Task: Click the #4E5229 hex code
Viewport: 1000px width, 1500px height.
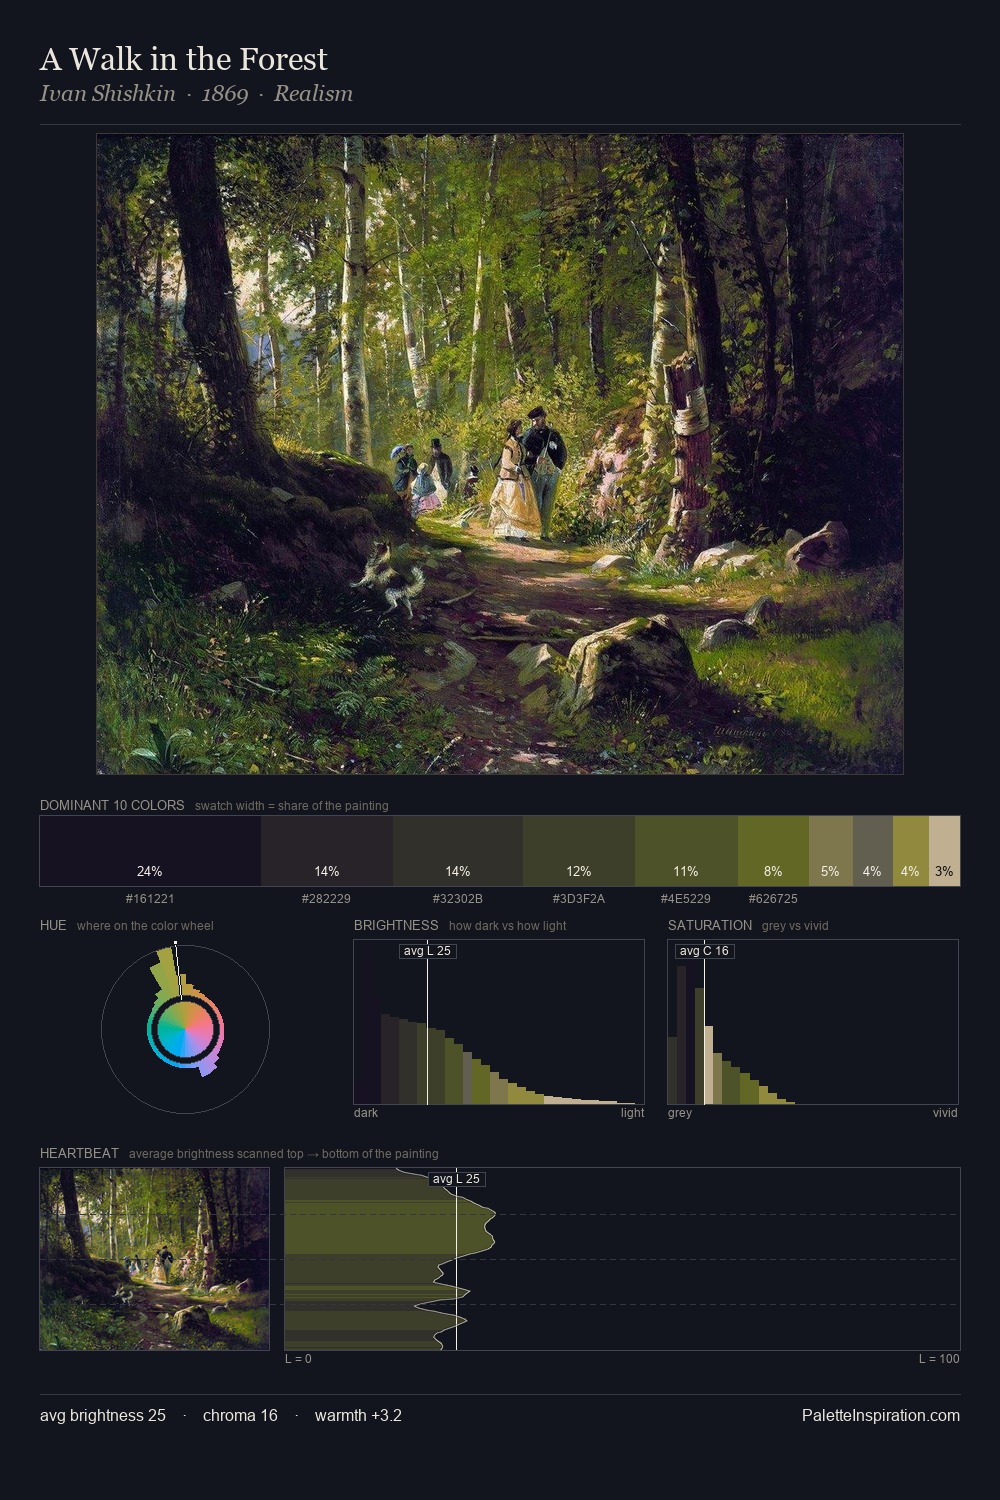Action: click(x=686, y=899)
